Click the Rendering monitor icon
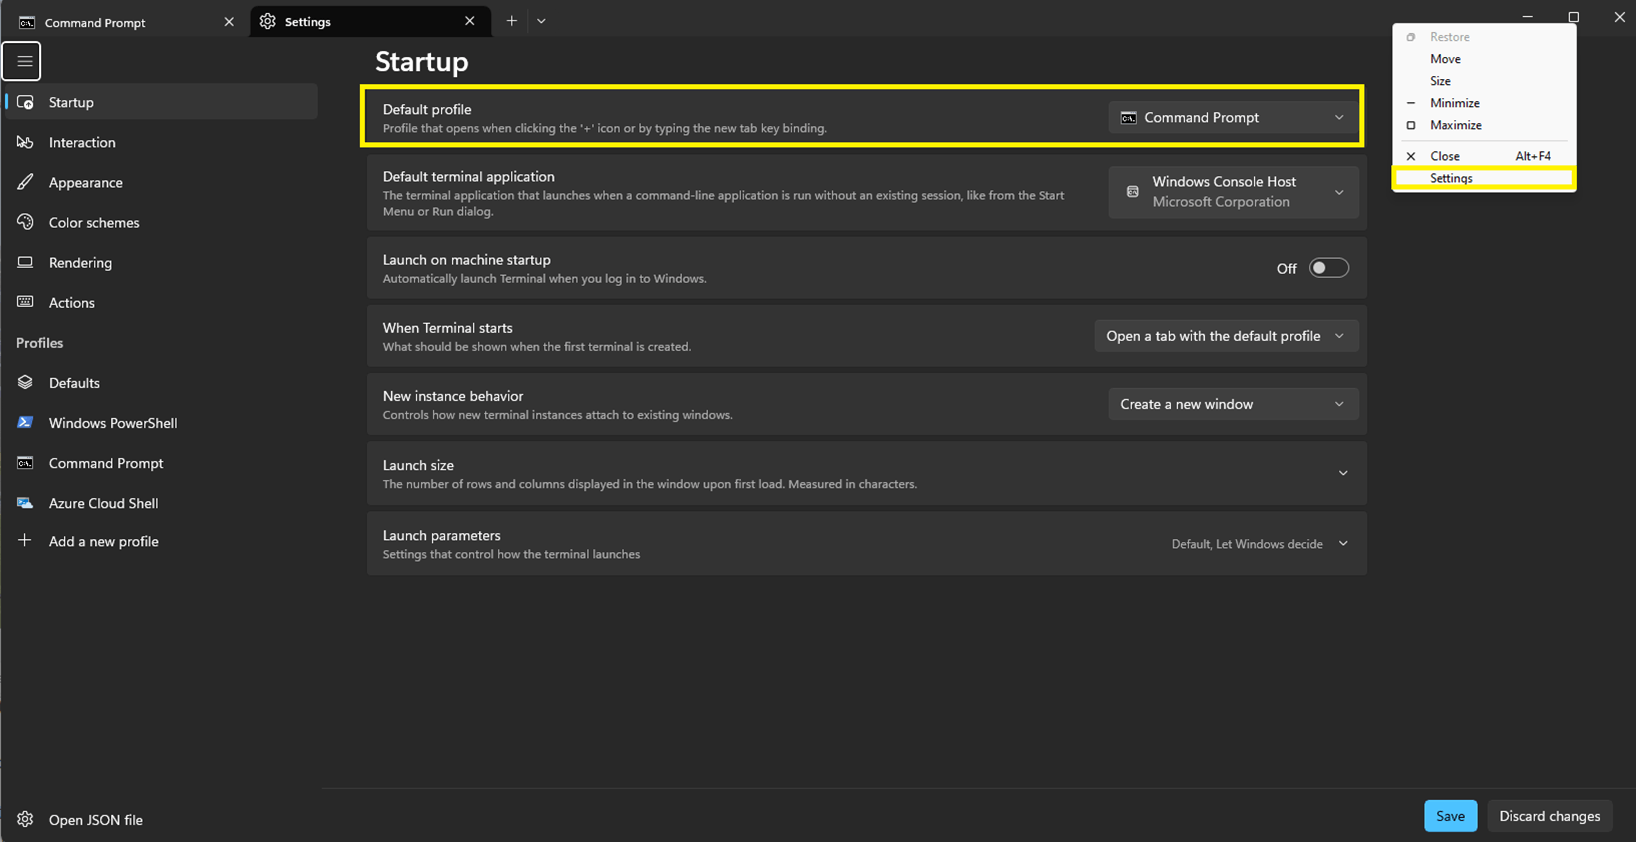 tap(25, 262)
